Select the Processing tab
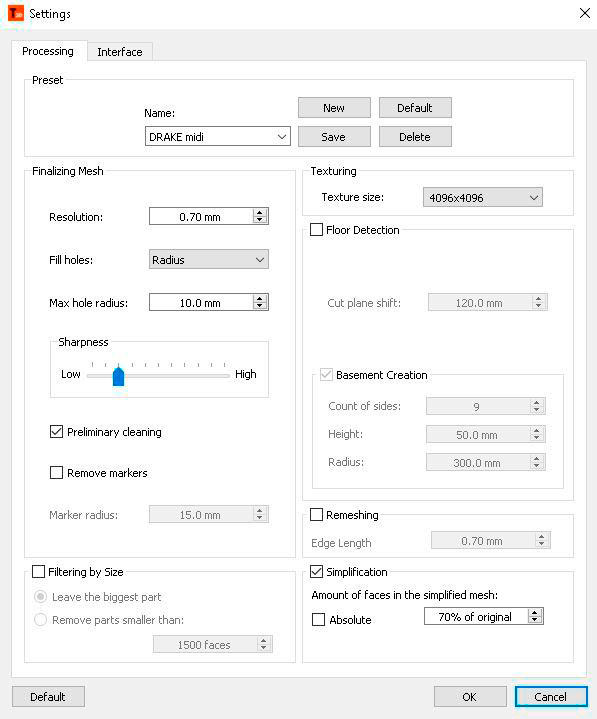This screenshot has height=719, width=597. pyautogui.click(x=48, y=51)
